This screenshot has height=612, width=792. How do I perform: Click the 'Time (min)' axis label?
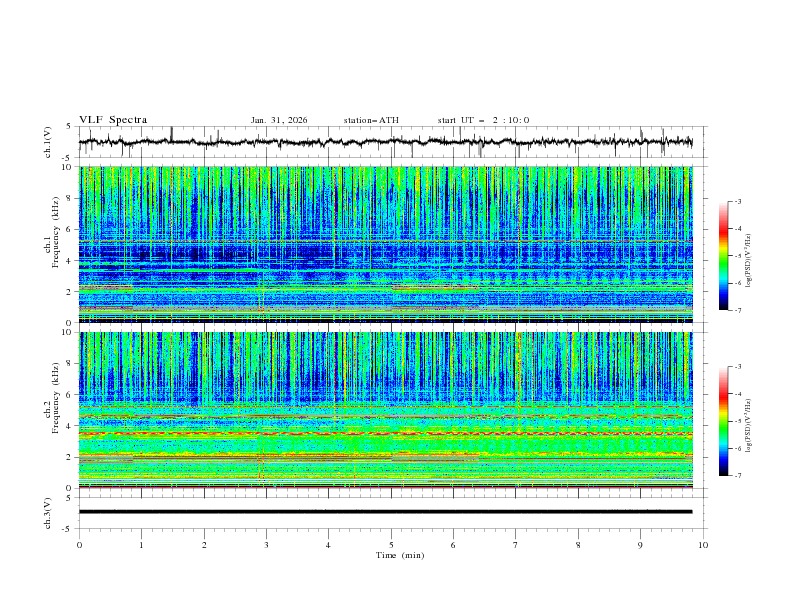pyautogui.click(x=400, y=555)
